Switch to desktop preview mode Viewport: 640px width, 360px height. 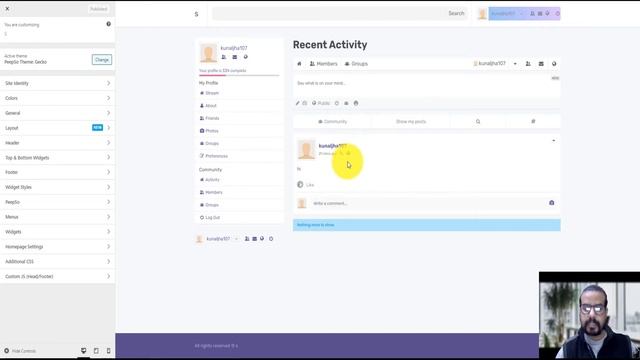click(x=83, y=351)
